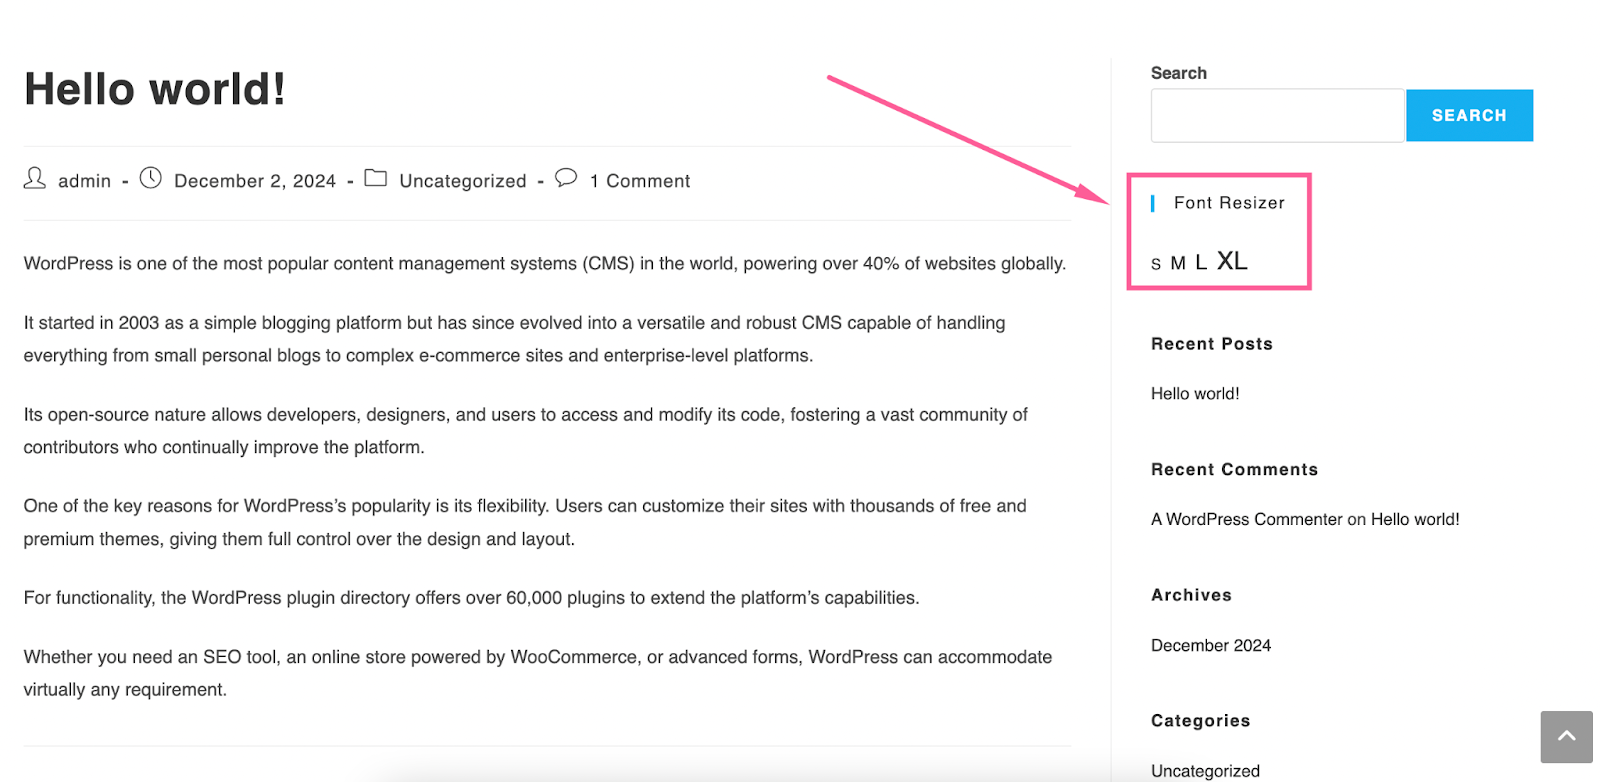Set font size to M
The image size is (1600, 782).
click(1178, 263)
